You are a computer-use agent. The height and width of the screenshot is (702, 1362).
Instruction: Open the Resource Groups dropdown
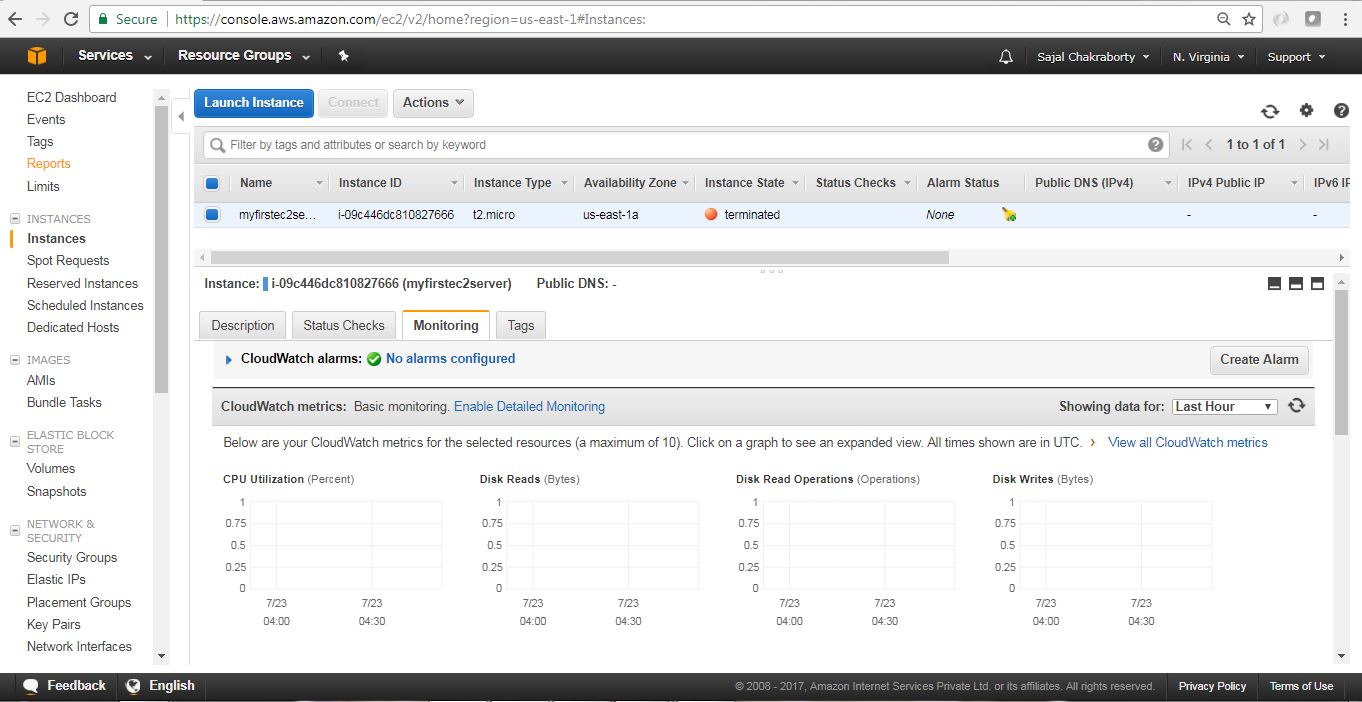243,56
